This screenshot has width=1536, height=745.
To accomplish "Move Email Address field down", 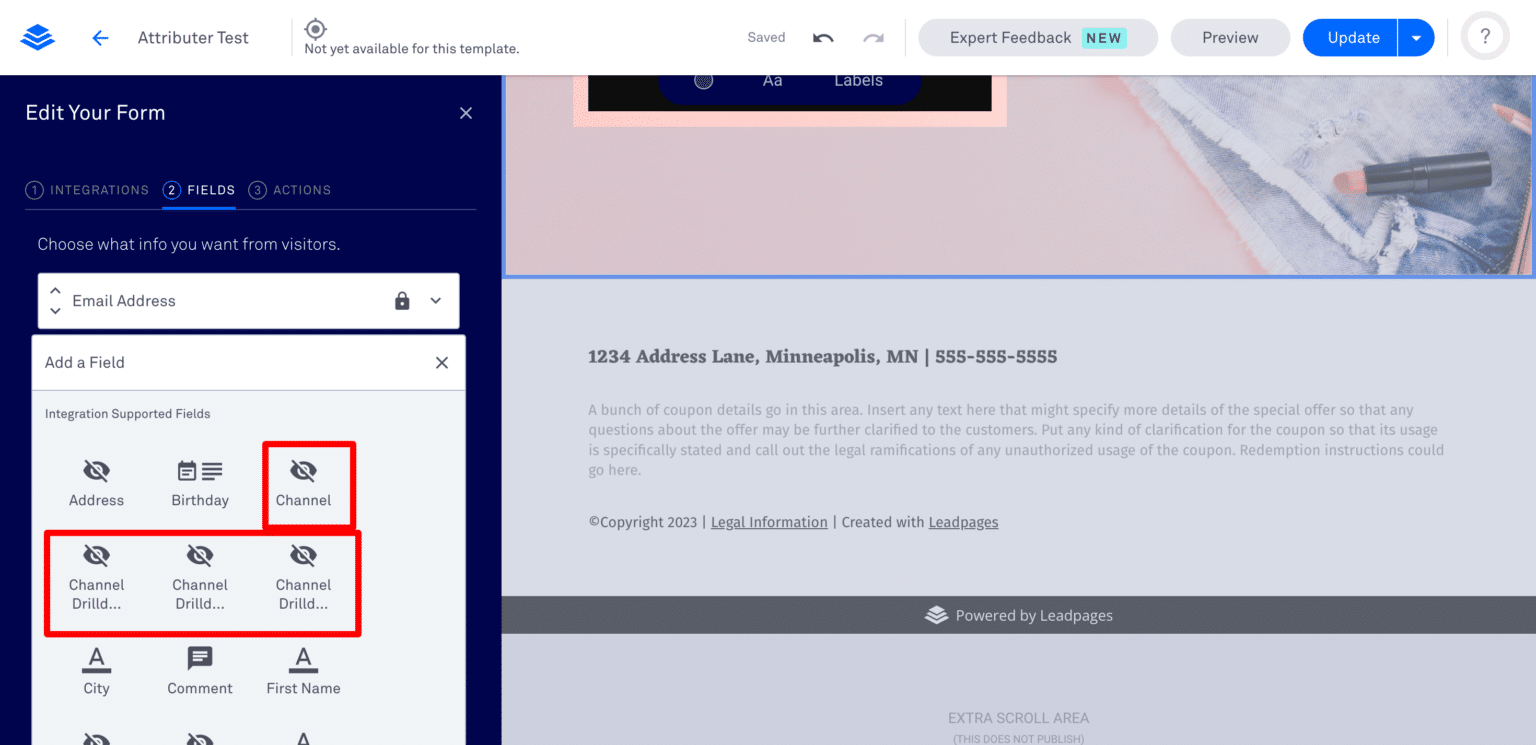I will [55, 311].
